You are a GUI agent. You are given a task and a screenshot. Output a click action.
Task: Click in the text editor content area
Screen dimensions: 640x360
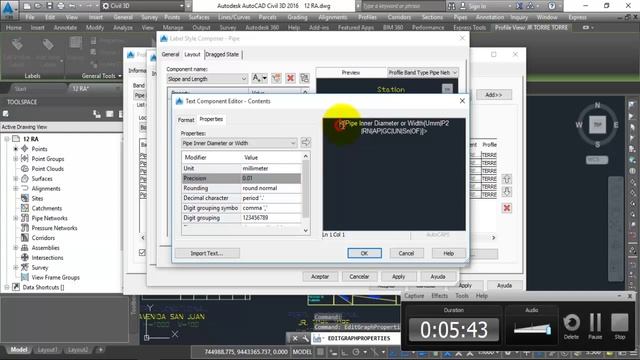[x=393, y=174]
